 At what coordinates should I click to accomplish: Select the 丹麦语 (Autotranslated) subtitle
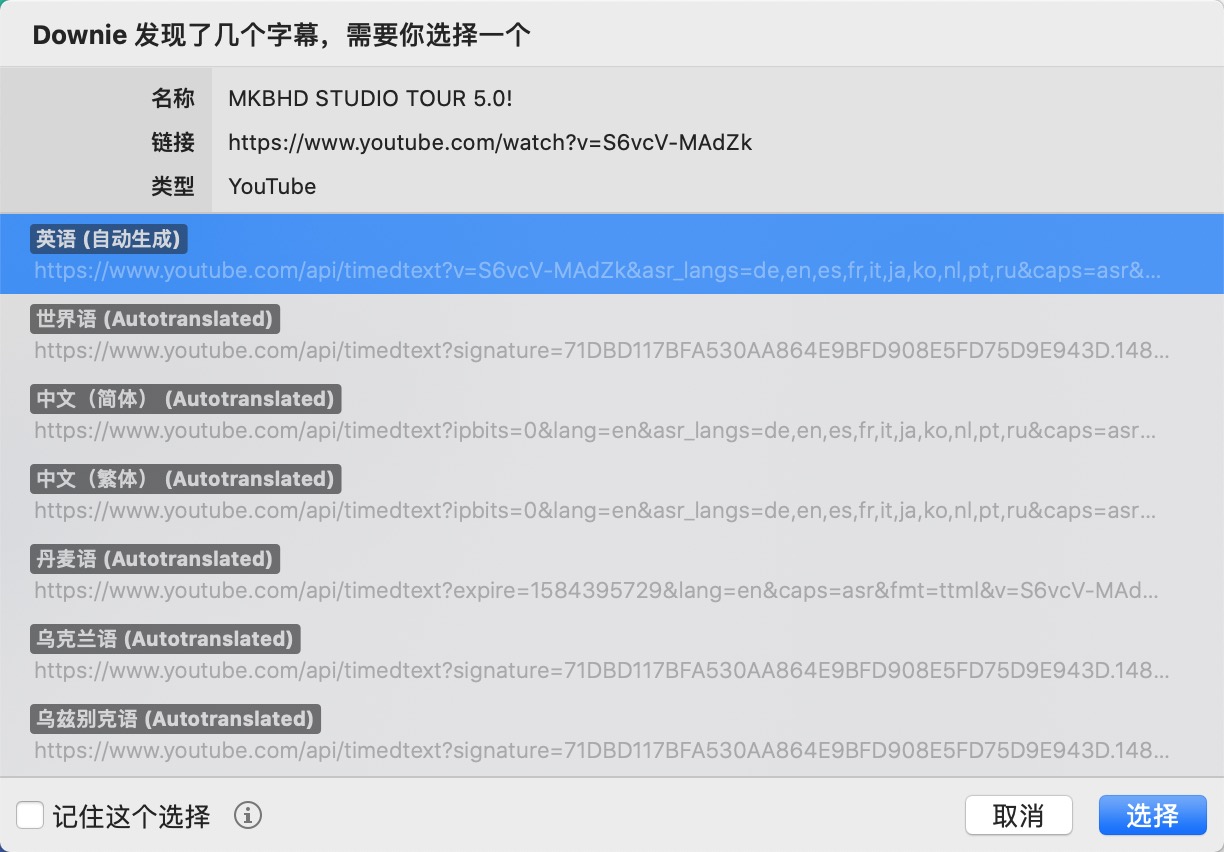pyautogui.click(x=612, y=574)
